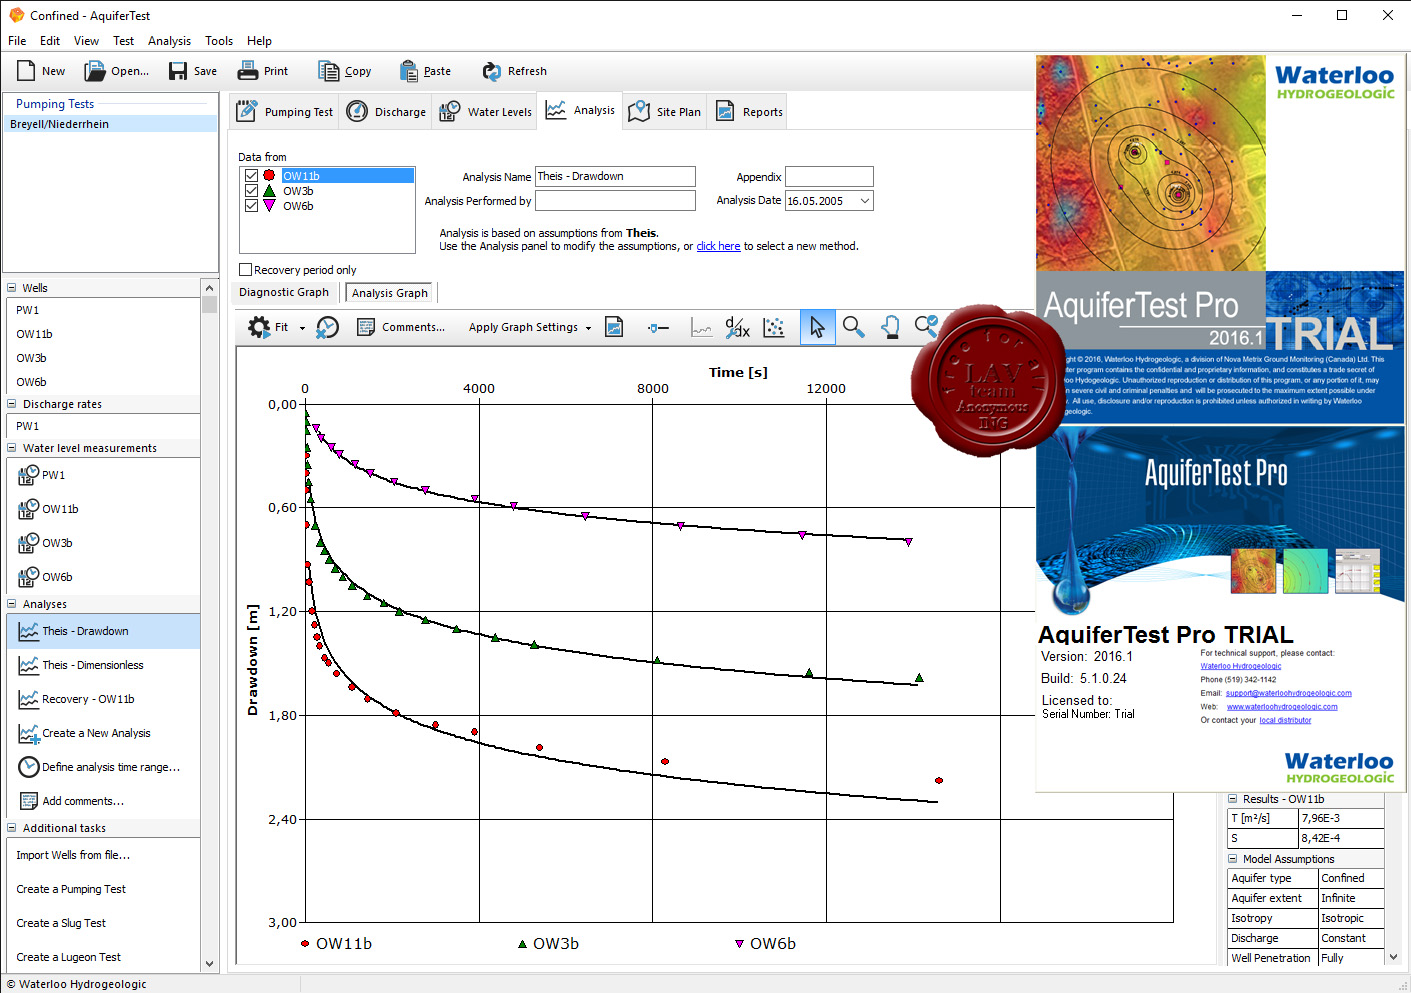
Task: Collapse the Analyses section
Action: (12, 604)
